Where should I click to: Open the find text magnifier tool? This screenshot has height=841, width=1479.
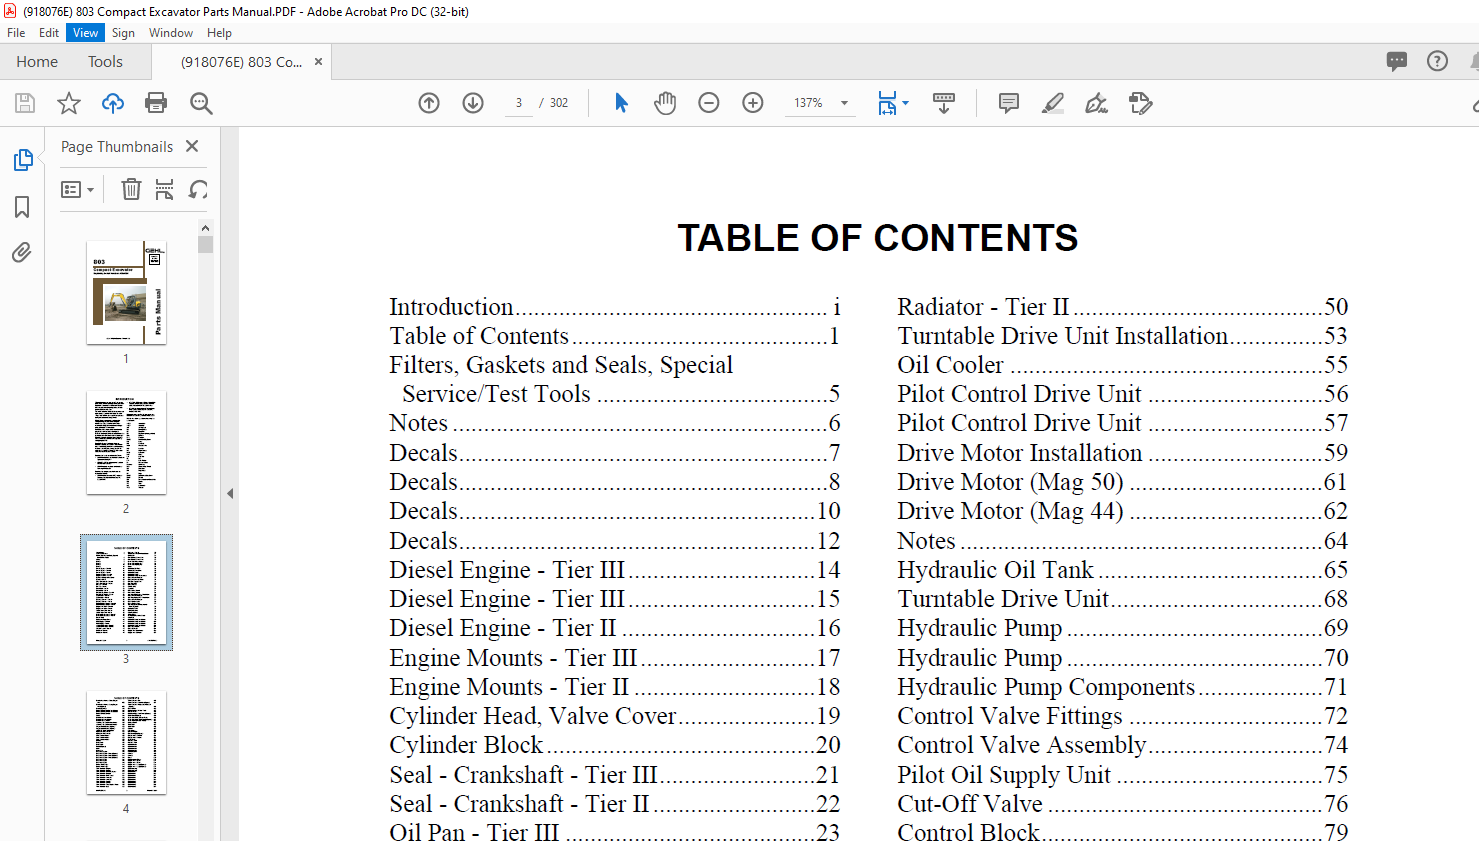(x=201, y=103)
